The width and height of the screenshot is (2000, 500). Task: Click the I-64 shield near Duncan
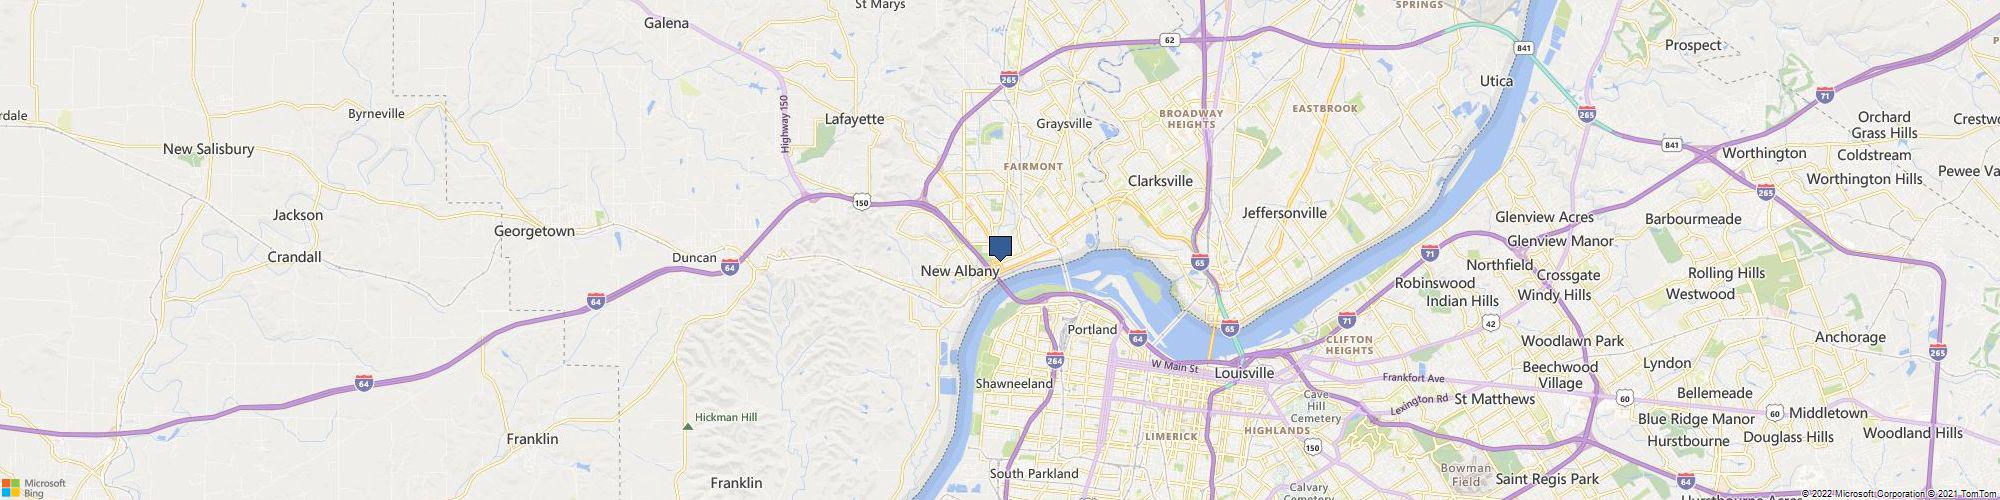coord(730,267)
